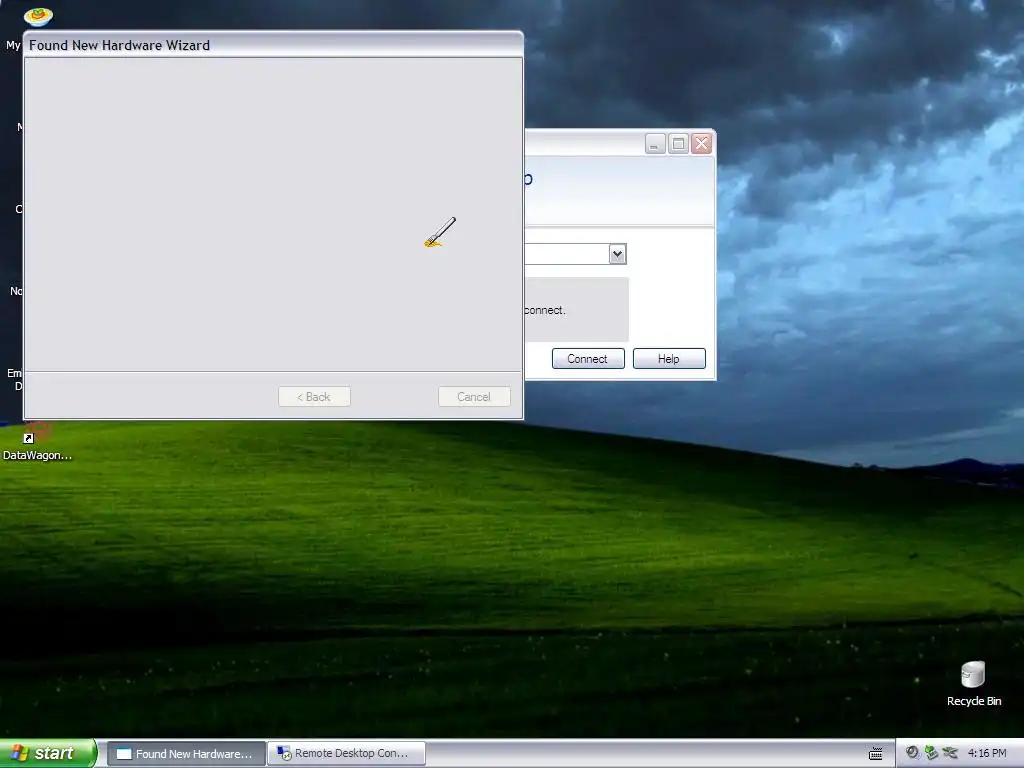
Task: Click the volume speaker tray icon
Action: click(x=912, y=753)
